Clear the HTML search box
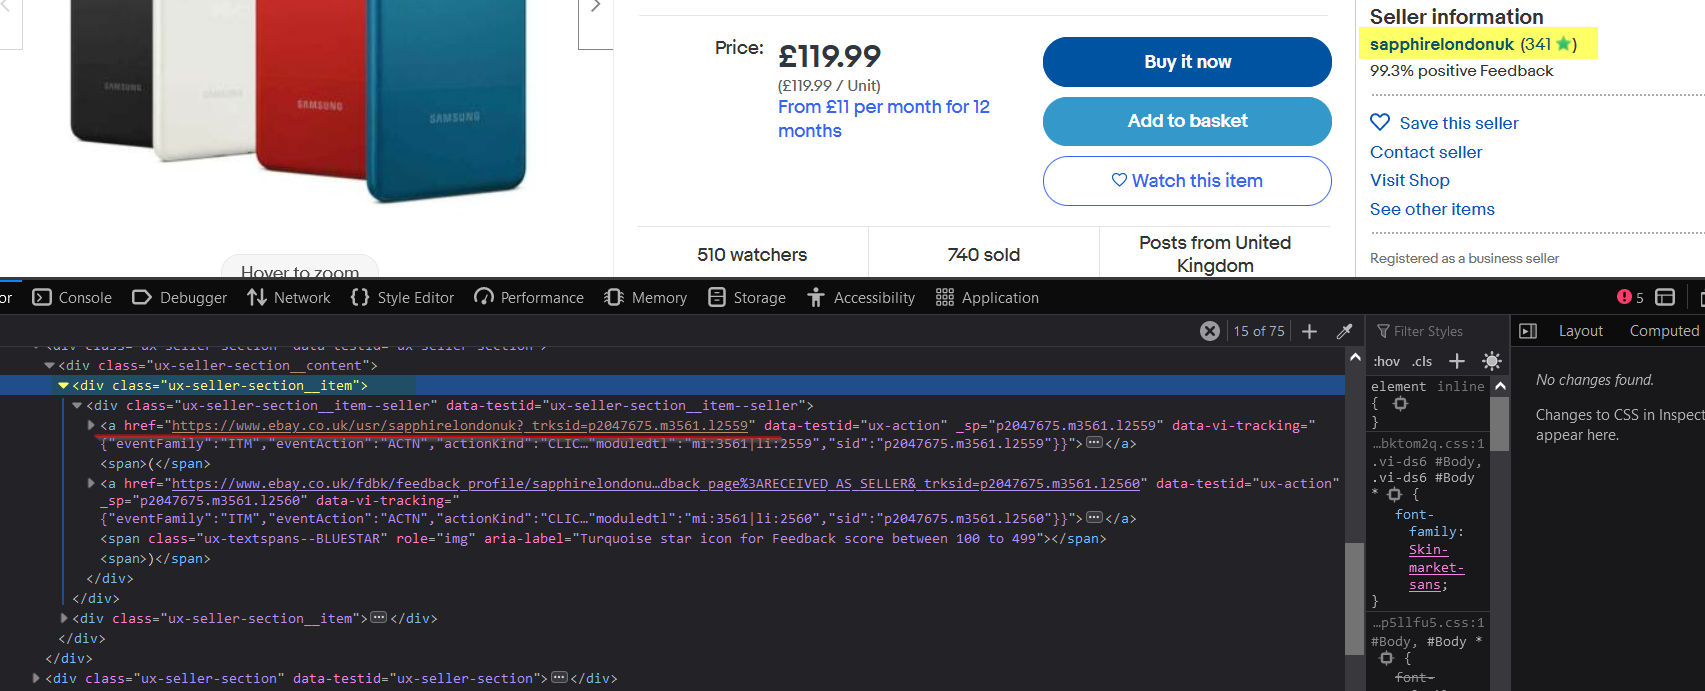The height and width of the screenshot is (691, 1705). (x=1210, y=331)
